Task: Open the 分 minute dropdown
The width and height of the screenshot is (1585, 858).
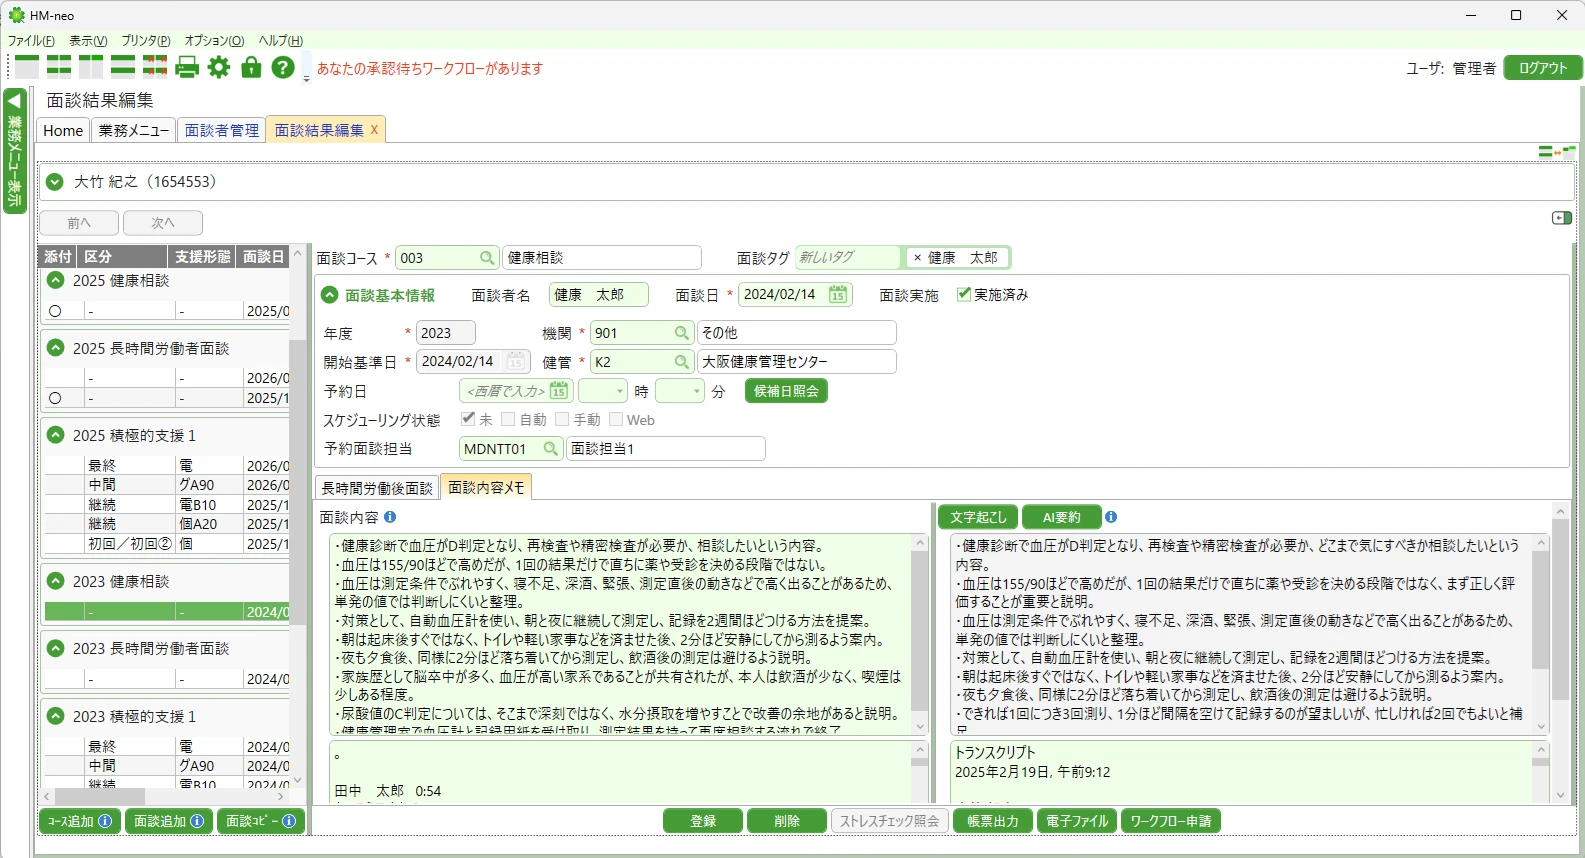Action: 697,391
